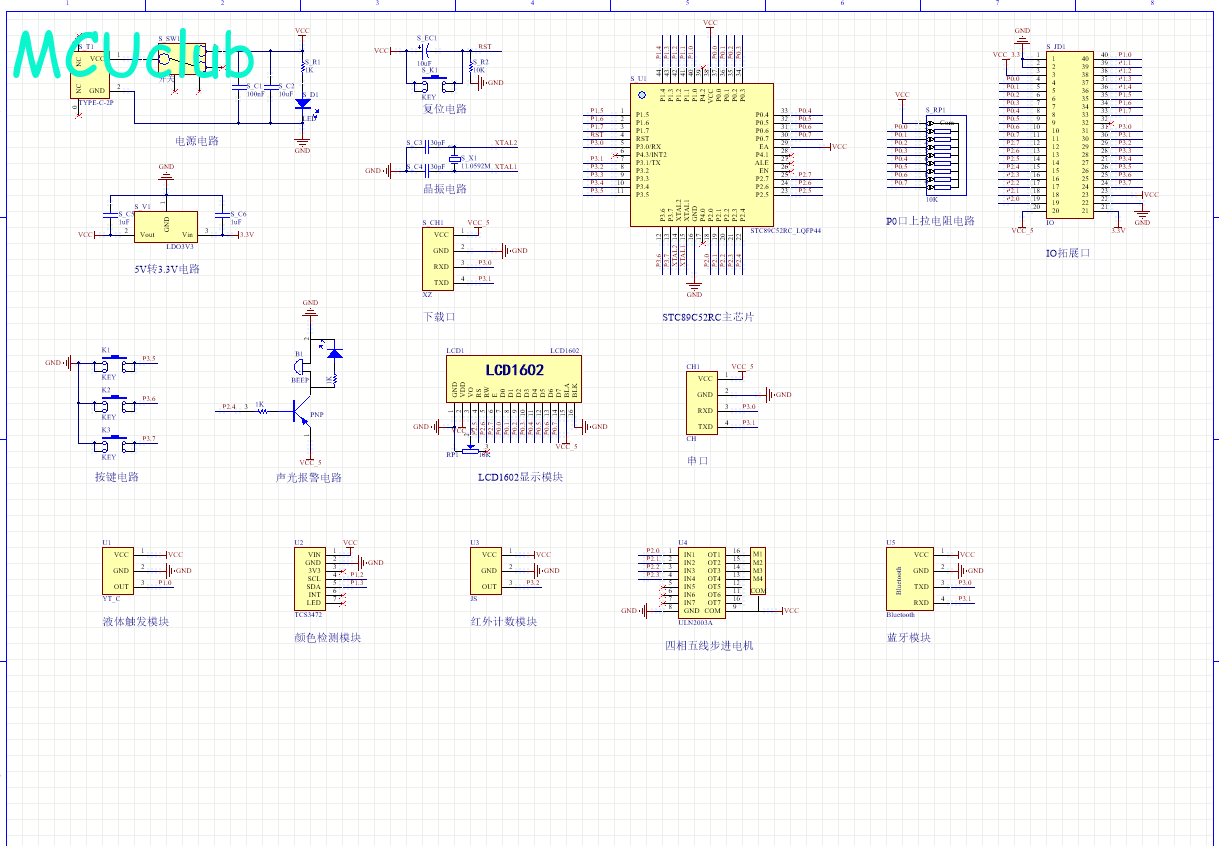Select the K3 key push button
This screenshot has height=846, width=1219.
tap(115, 440)
